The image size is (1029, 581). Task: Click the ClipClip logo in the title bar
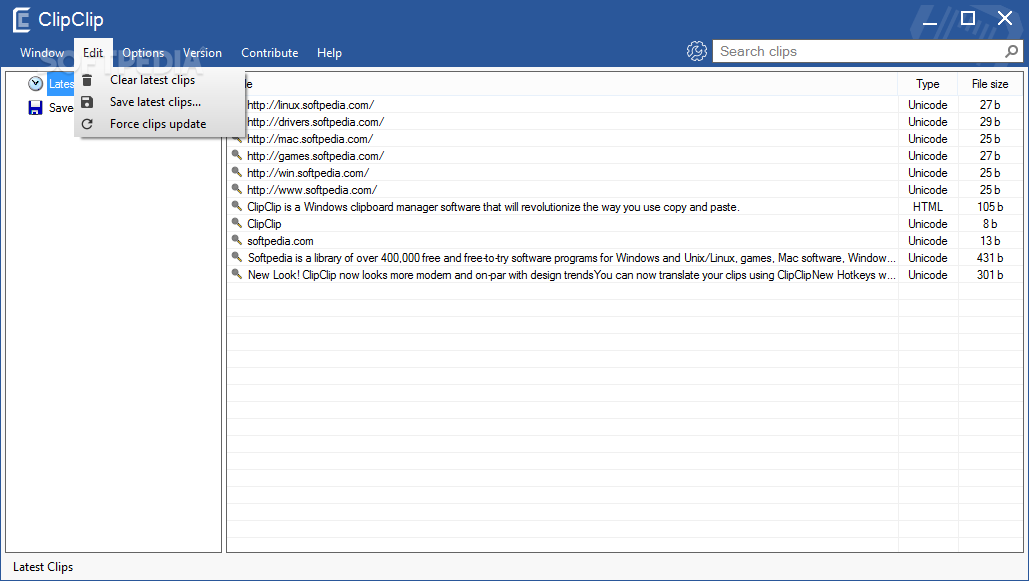(22, 20)
